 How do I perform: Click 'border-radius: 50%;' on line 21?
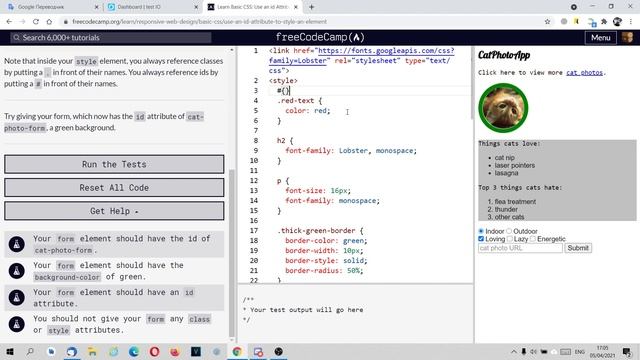point(324,271)
